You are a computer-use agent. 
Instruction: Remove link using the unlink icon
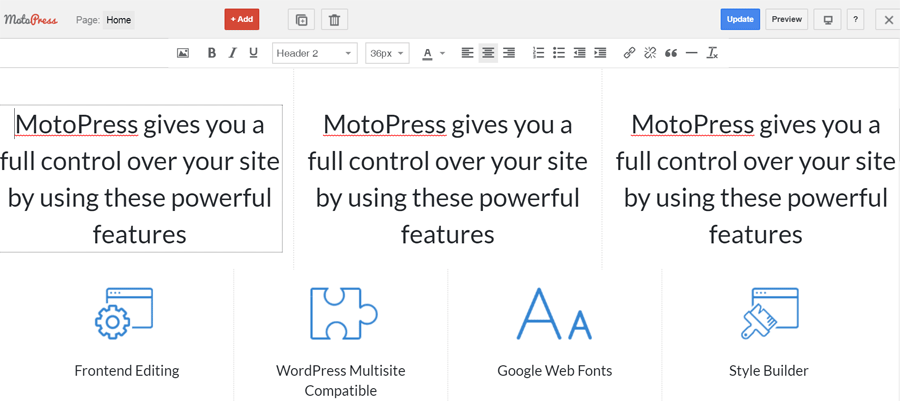coord(650,53)
